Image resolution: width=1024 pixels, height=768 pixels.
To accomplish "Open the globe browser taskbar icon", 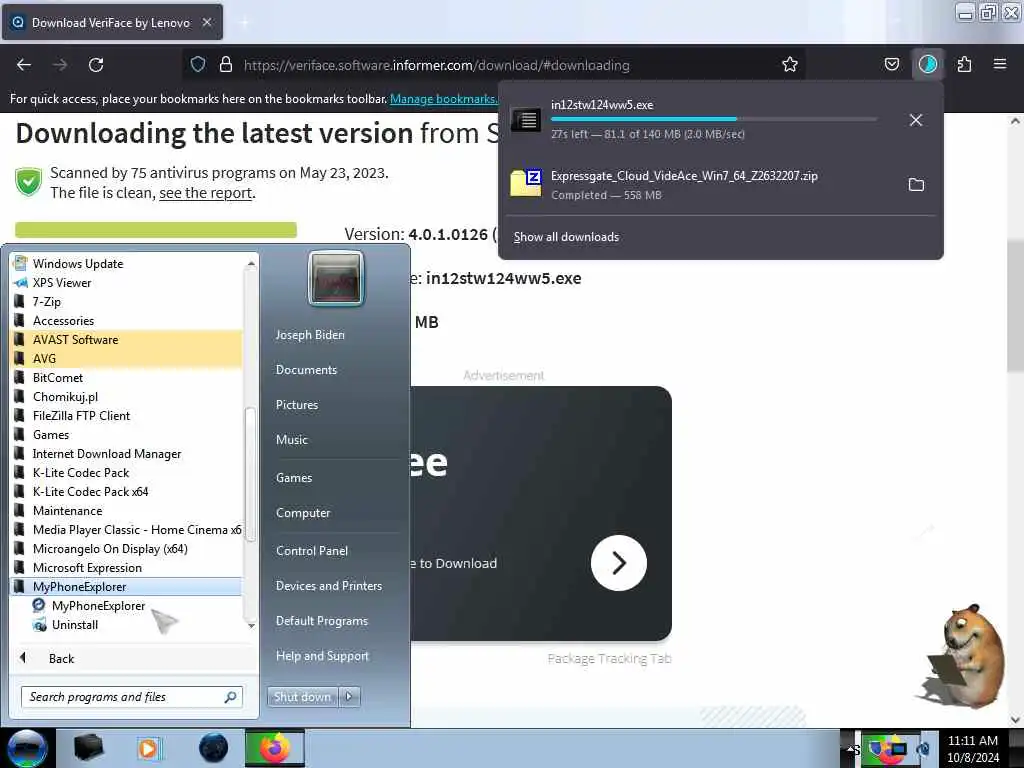I will click(214, 748).
